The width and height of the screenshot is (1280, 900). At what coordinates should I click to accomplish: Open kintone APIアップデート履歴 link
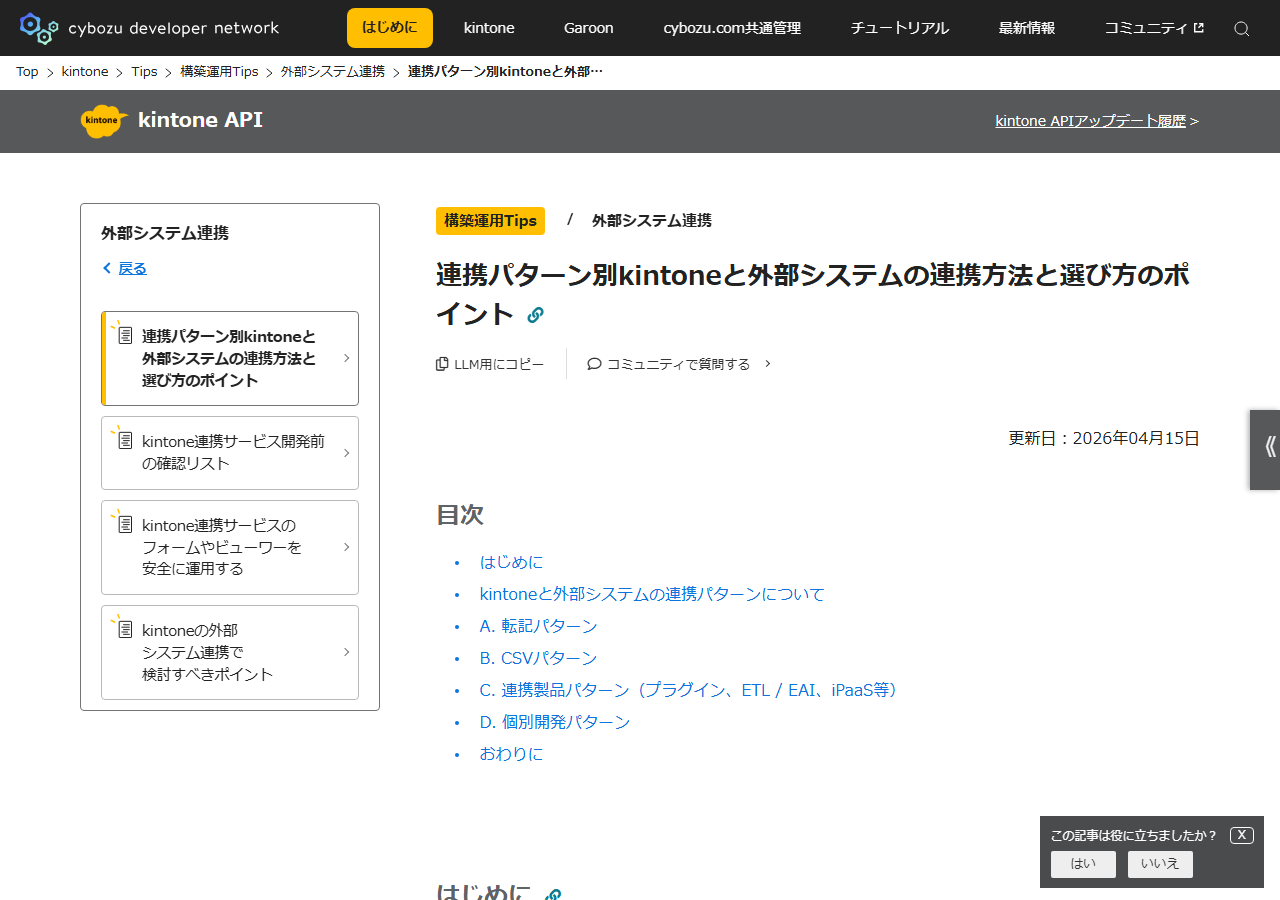[x=1090, y=121]
